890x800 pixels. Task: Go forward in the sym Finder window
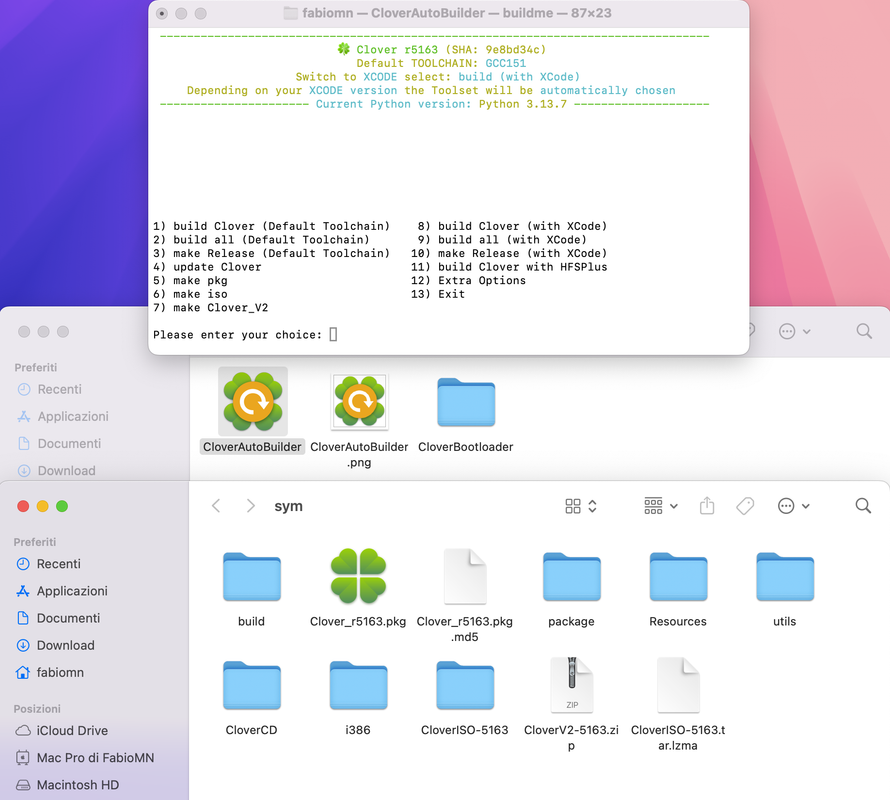[250, 505]
